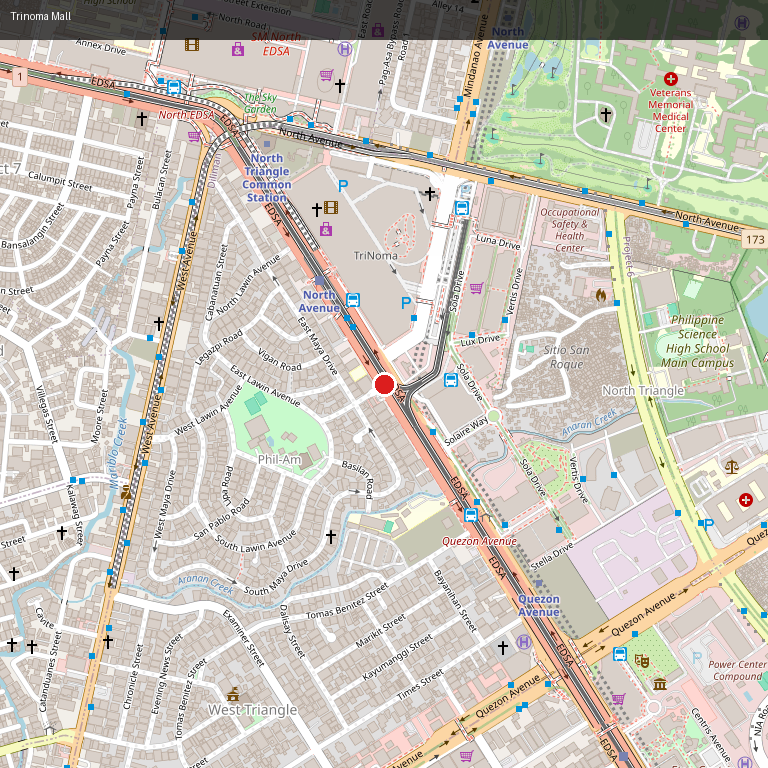The image size is (768, 768).
Task: Click the Sitio San Roque label
Action: 566,357
